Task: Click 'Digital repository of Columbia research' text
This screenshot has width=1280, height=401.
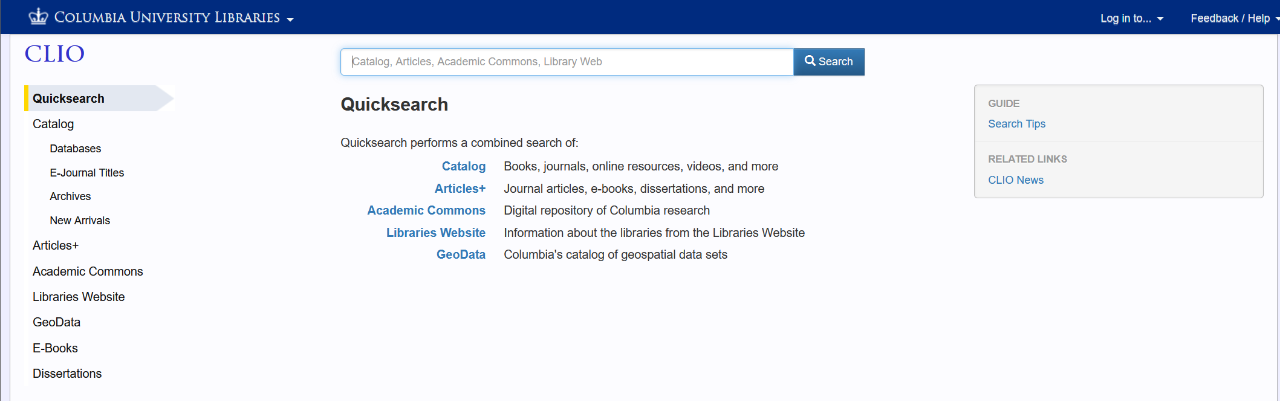Action: (x=607, y=210)
